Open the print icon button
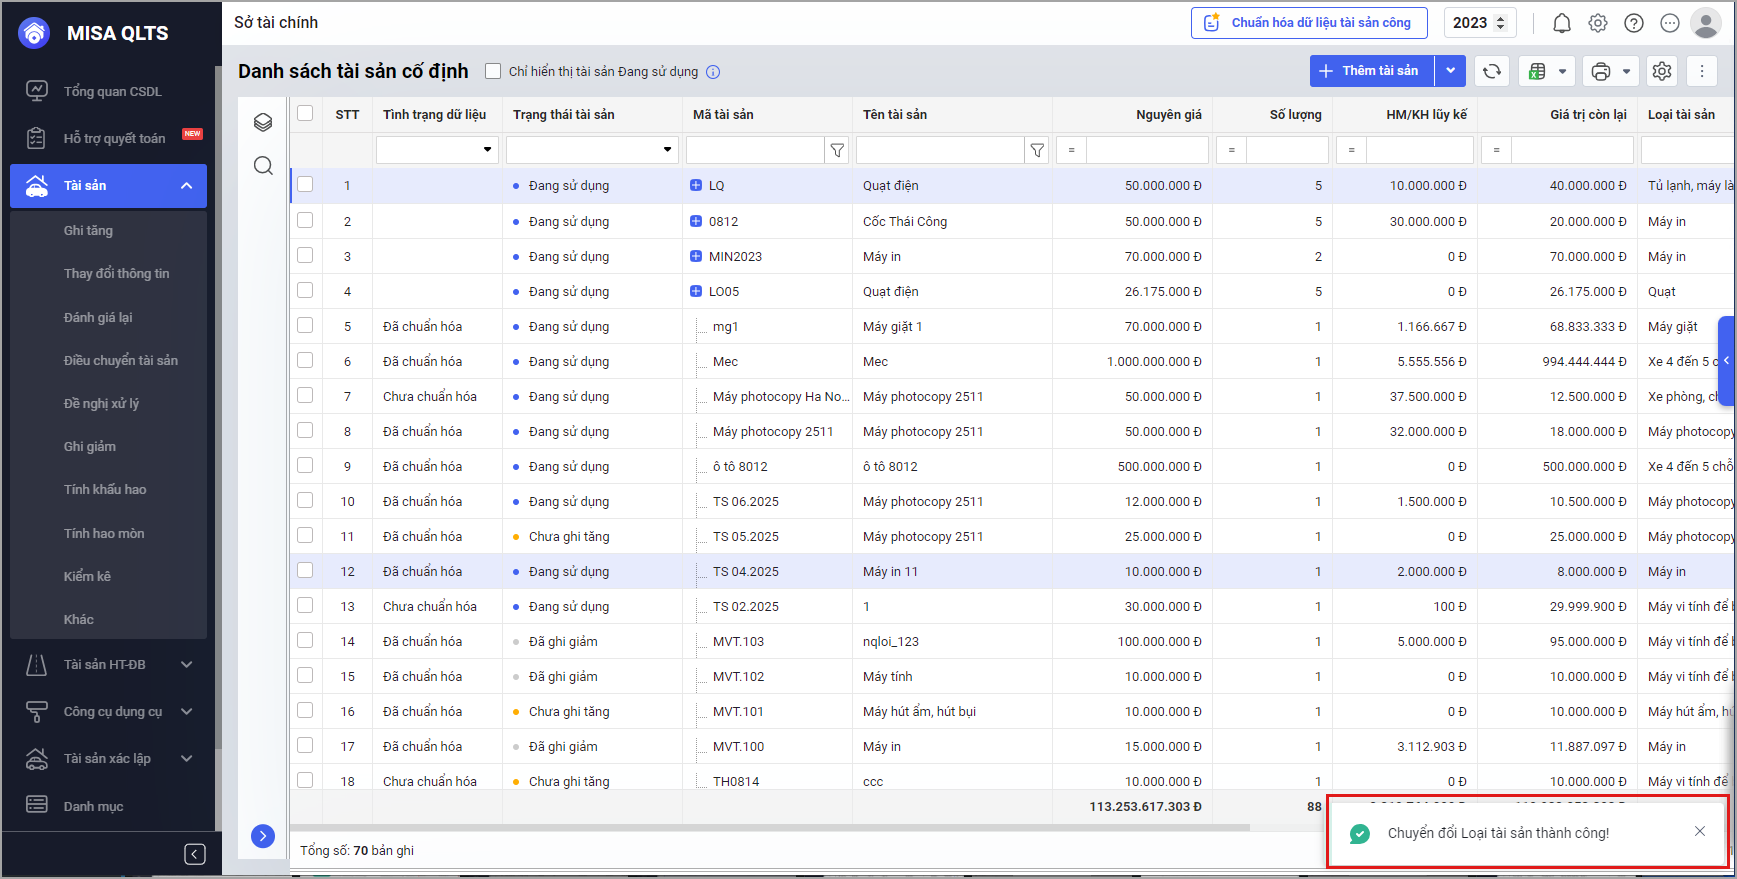1737x879 pixels. click(1601, 71)
